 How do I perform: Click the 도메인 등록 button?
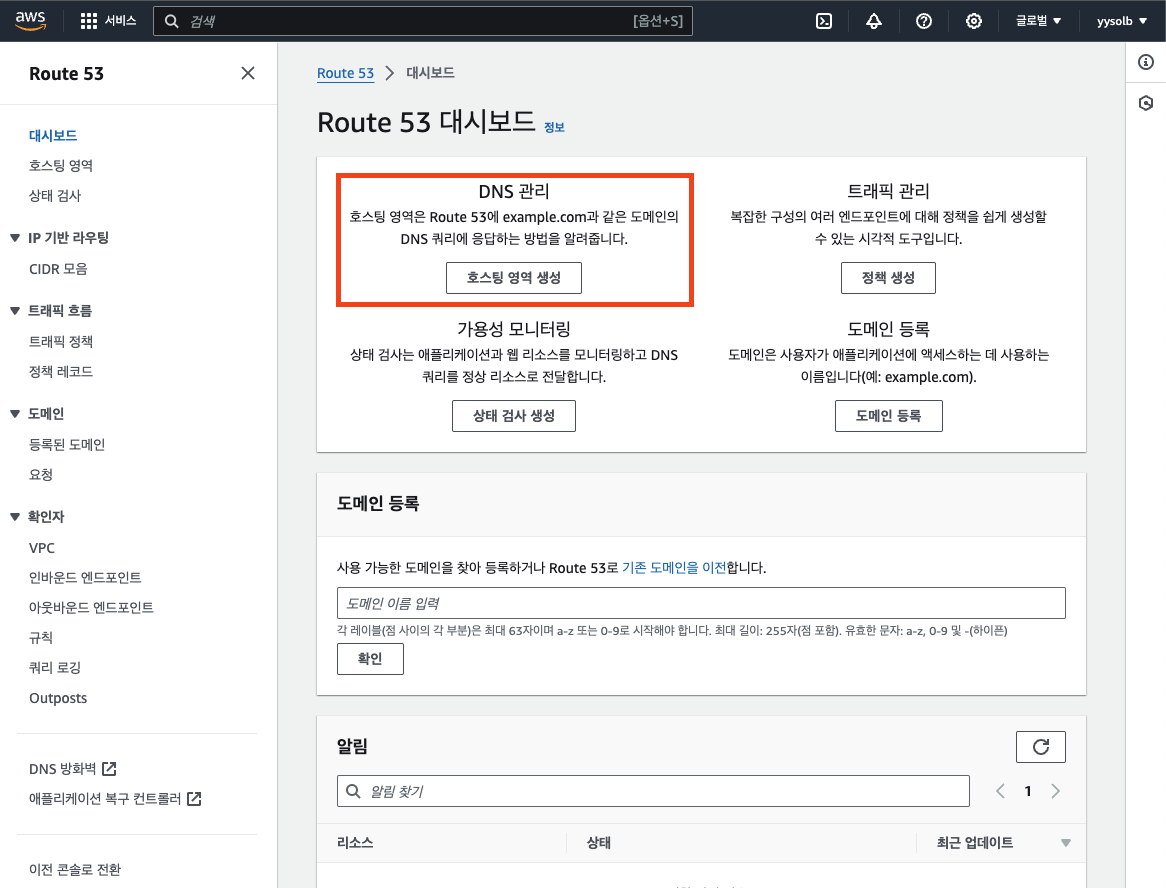tap(889, 416)
